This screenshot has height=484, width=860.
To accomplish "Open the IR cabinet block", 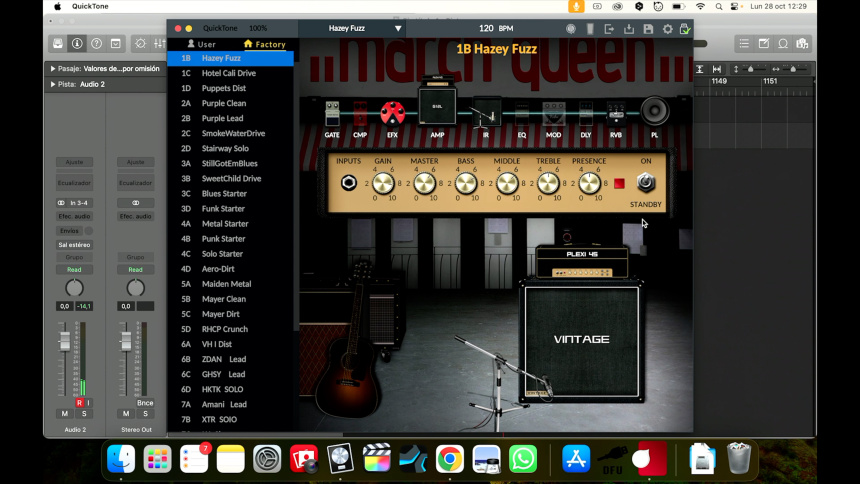I will 486,112.
